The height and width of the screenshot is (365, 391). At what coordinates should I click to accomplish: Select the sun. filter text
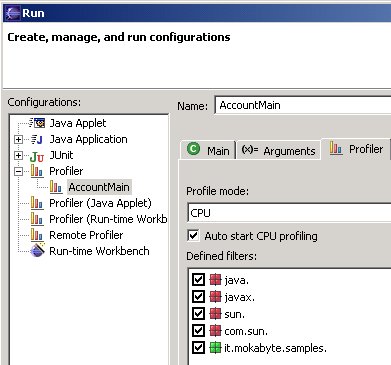pos(235,314)
